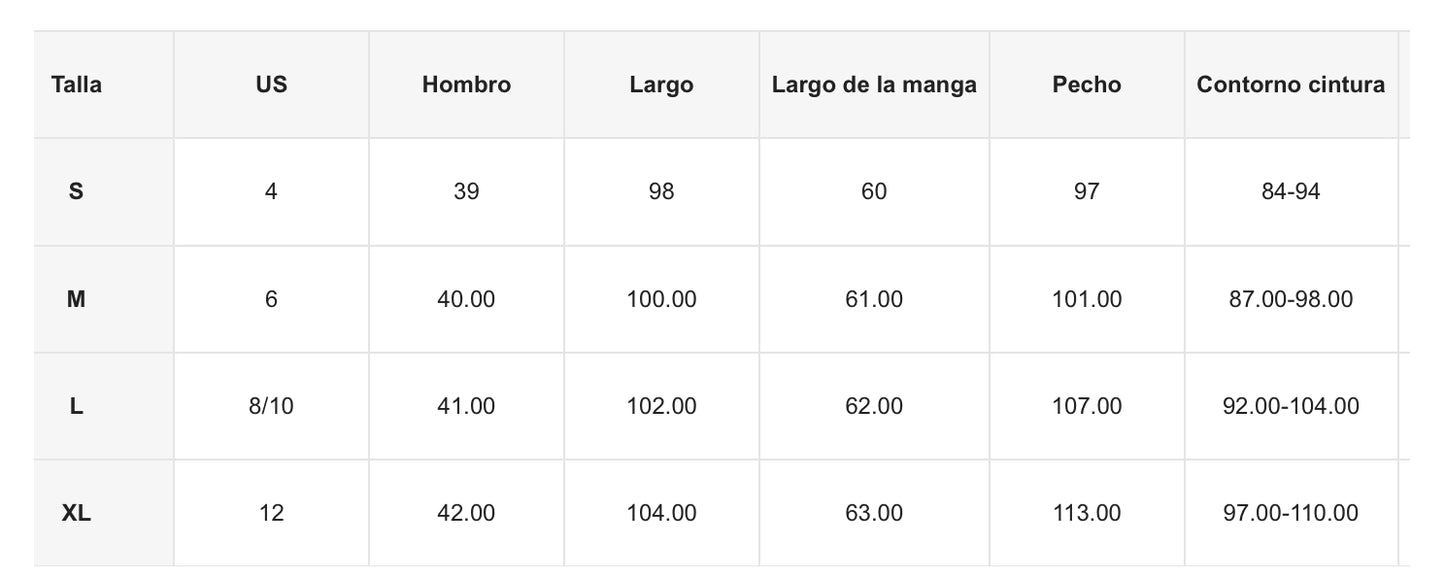Click the S size row label
This screenshot has height=579, width=1445.
click(76, 192)
